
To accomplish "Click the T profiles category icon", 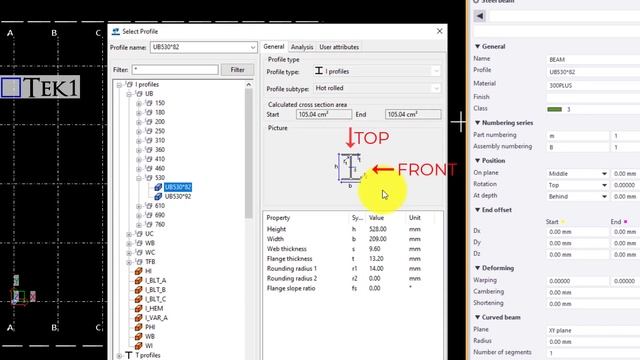I will pyautogui.click(x=129, y=355).
